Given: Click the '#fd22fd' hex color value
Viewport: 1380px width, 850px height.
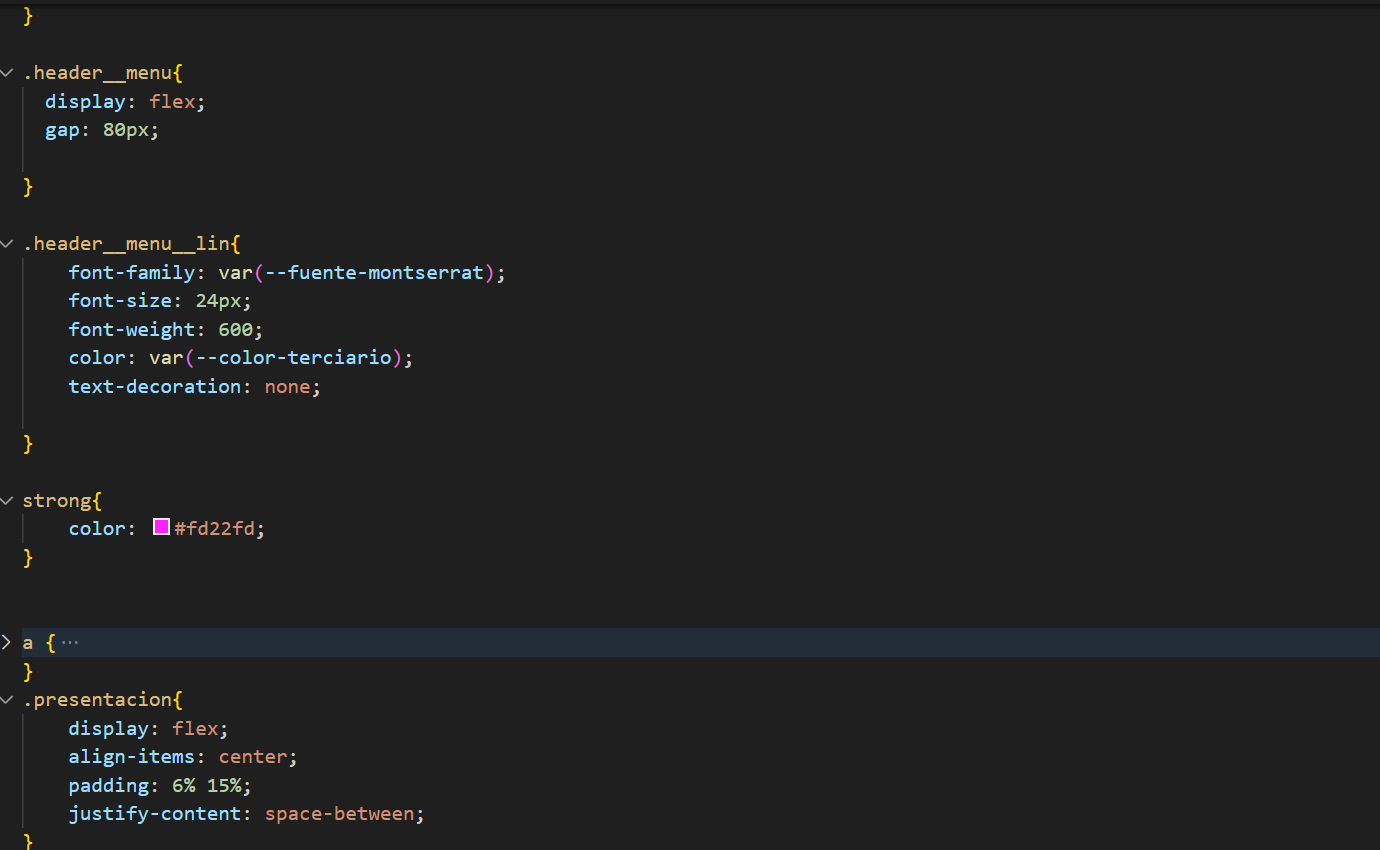Looking at the screenshot, I should (214, 529).
